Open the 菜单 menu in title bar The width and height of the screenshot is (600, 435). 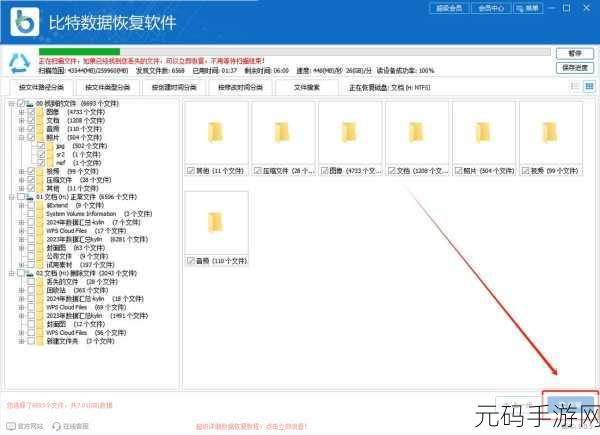click(528, 8)
